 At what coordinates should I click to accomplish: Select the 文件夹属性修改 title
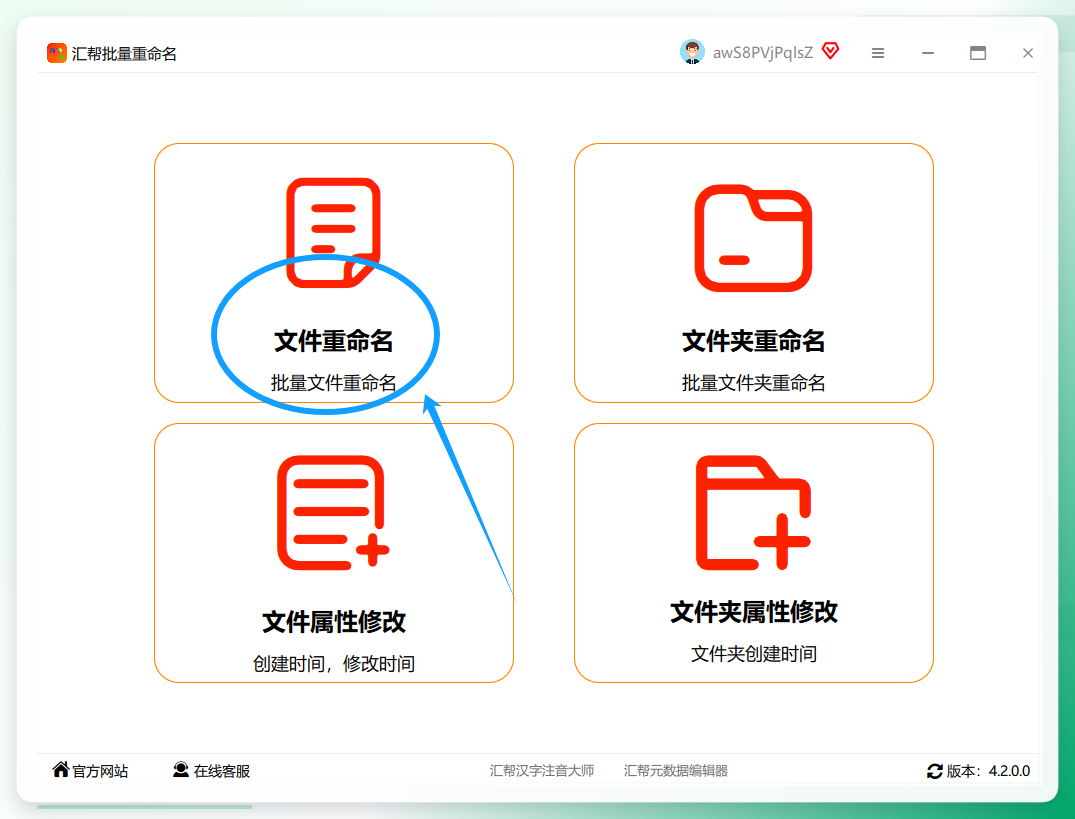point(753,611)
